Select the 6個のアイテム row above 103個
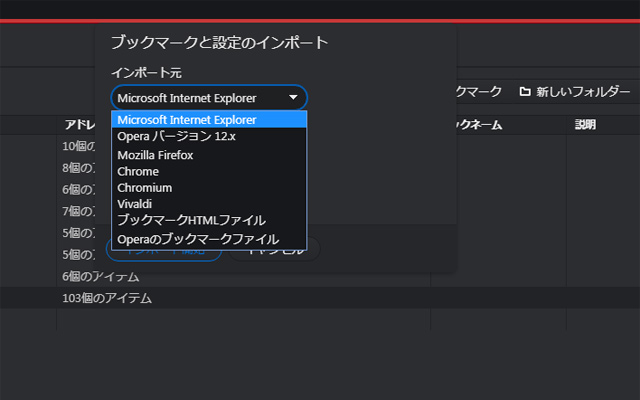This screenshot has width=640, height=400. pos(320,276)
